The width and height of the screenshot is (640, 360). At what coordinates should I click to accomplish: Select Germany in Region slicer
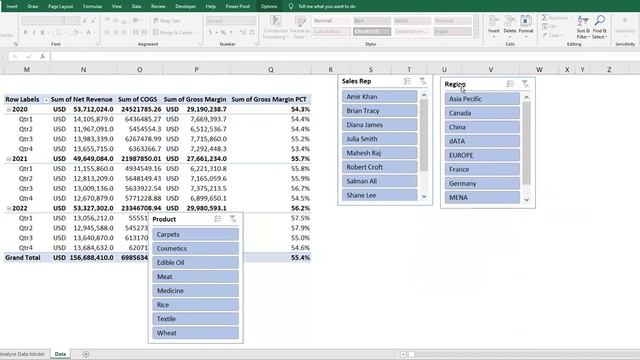pyautogui.click(x=482, y=183)
